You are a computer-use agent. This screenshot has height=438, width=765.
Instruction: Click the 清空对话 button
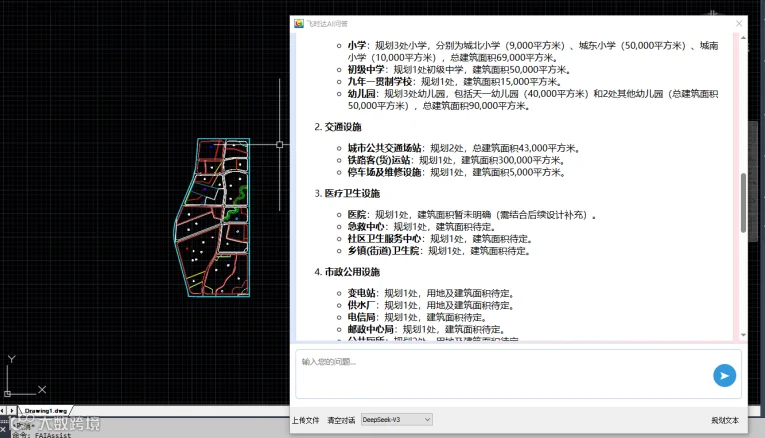click(341, 420)
